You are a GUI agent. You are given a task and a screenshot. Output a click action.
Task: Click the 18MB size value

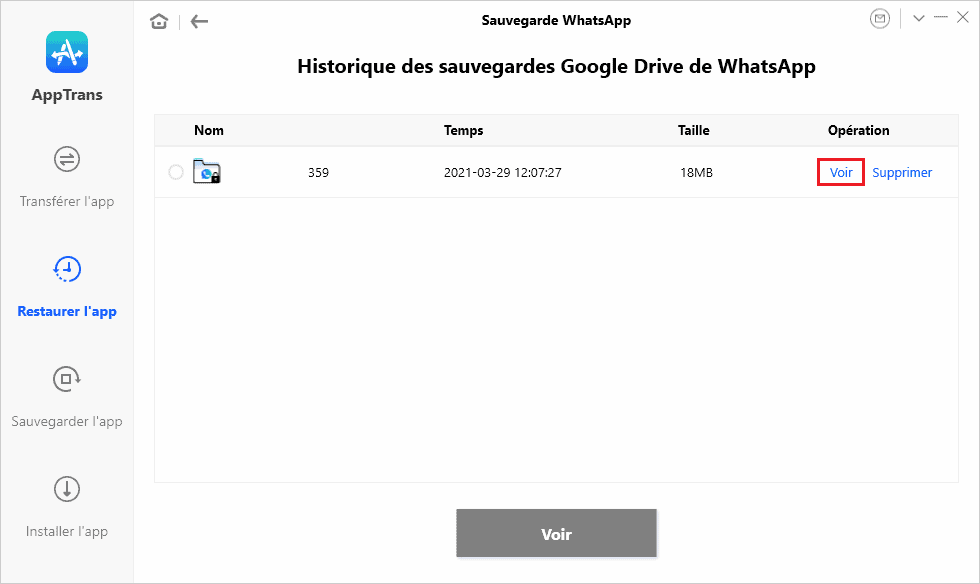(x=696, y=173)
